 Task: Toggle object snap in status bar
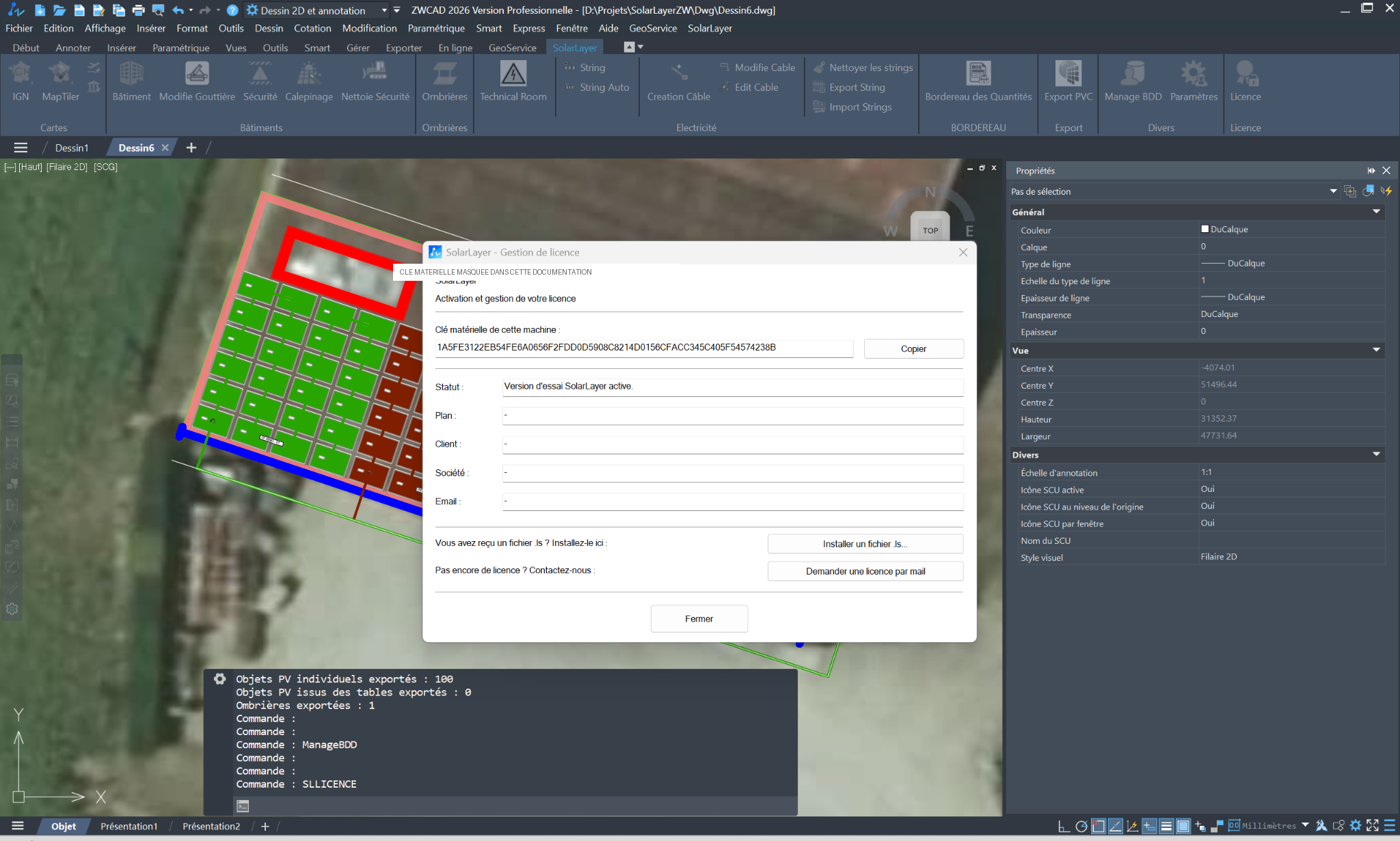[1098, 826]
